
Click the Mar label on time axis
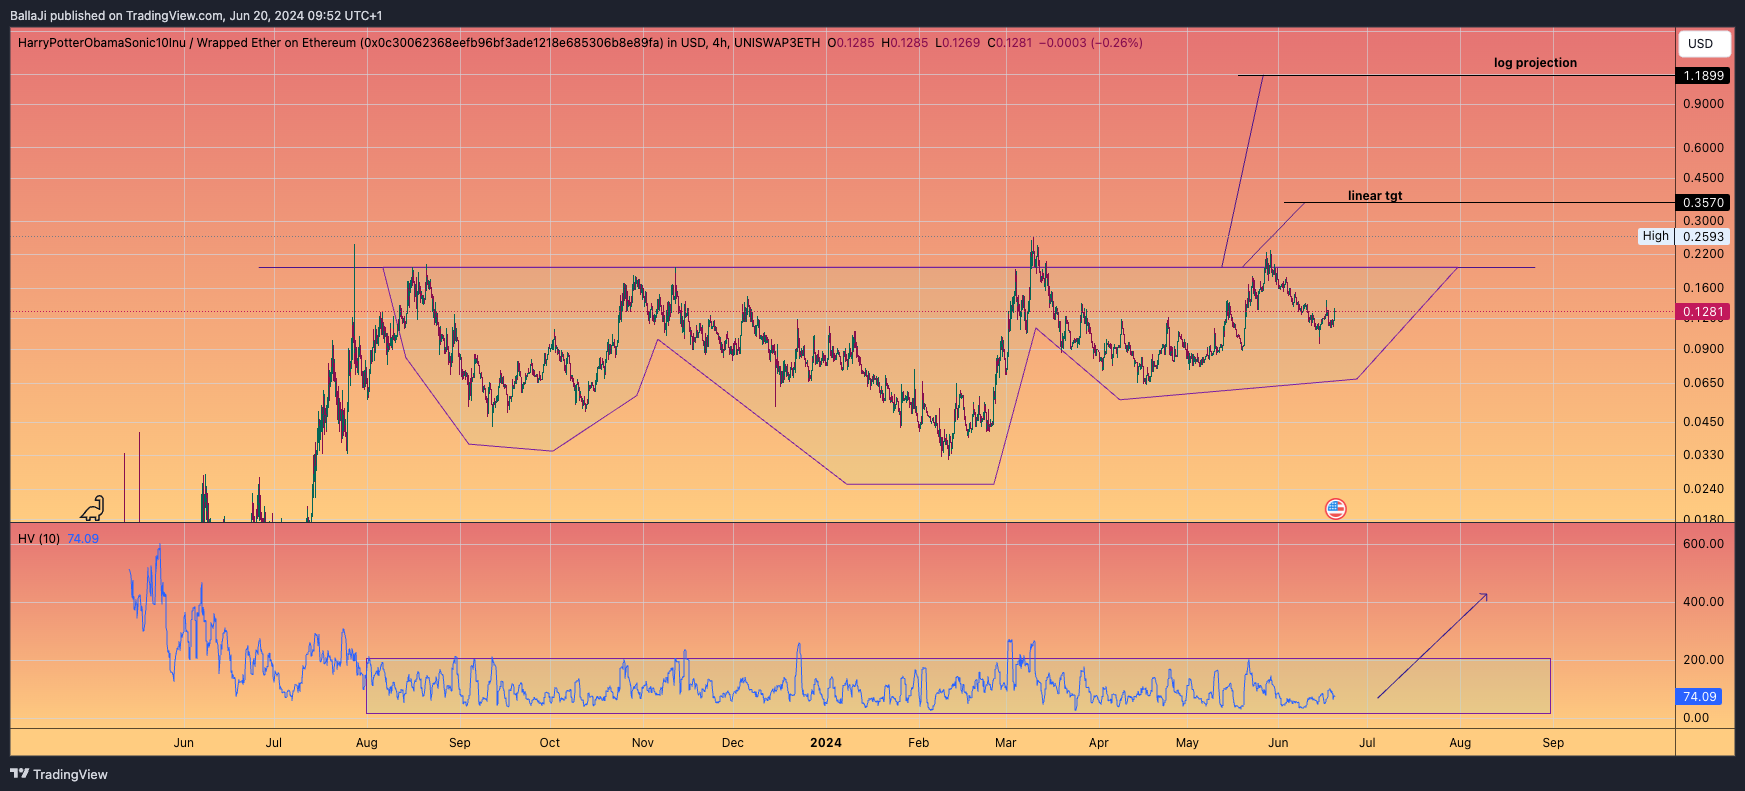tap(1006, 743)
